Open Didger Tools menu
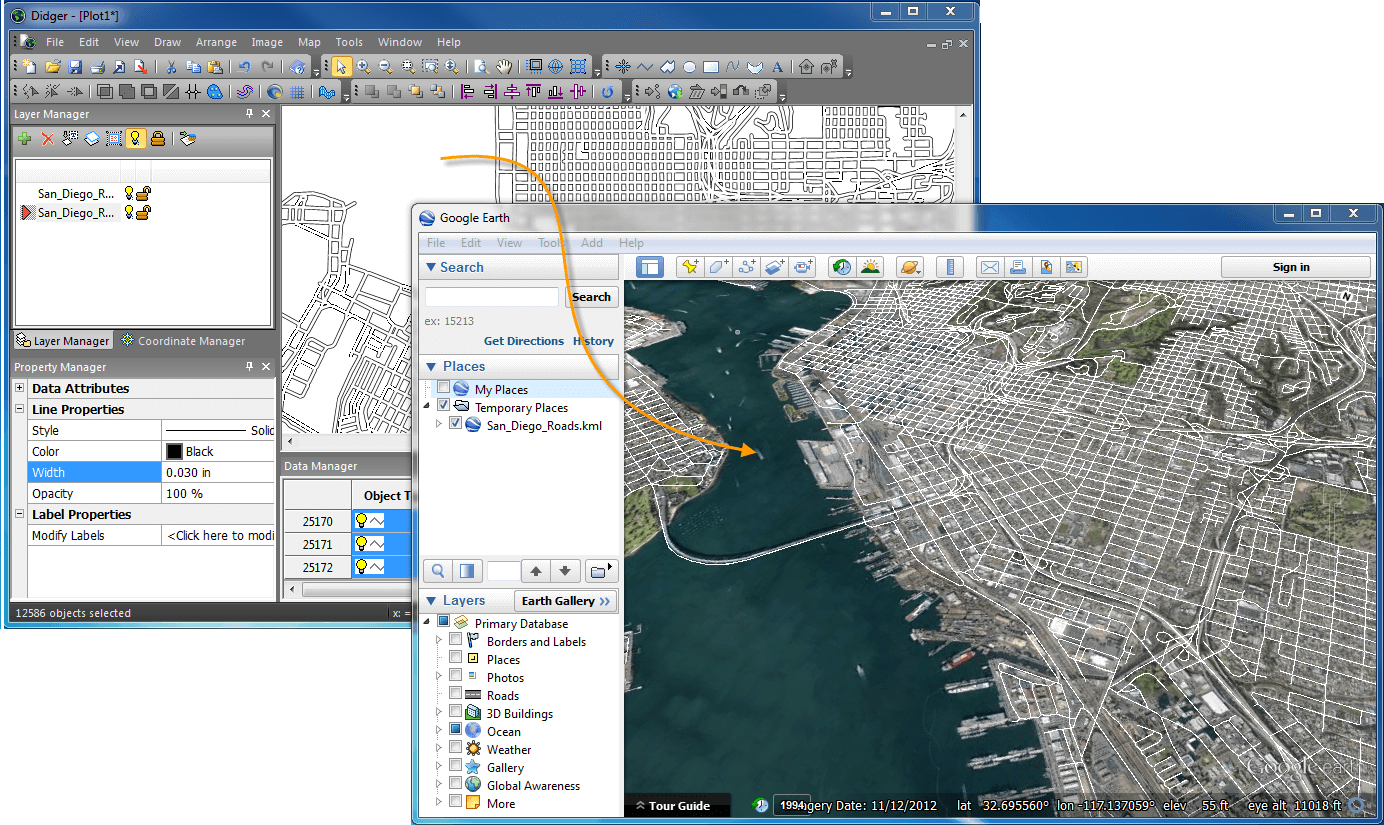Viewport: 1384px width, 825px height. 349,42
